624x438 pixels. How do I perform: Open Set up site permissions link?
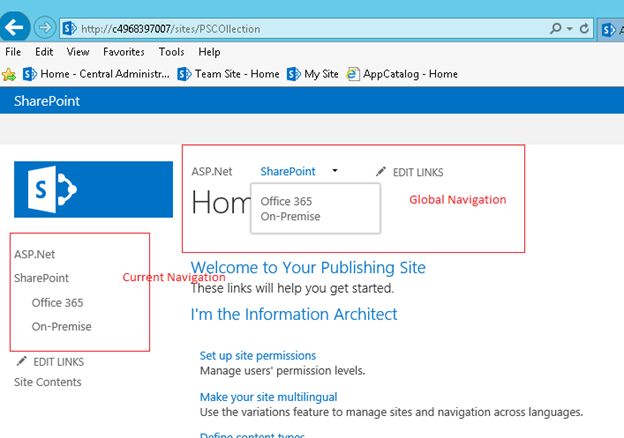click(x=257, y=356)
